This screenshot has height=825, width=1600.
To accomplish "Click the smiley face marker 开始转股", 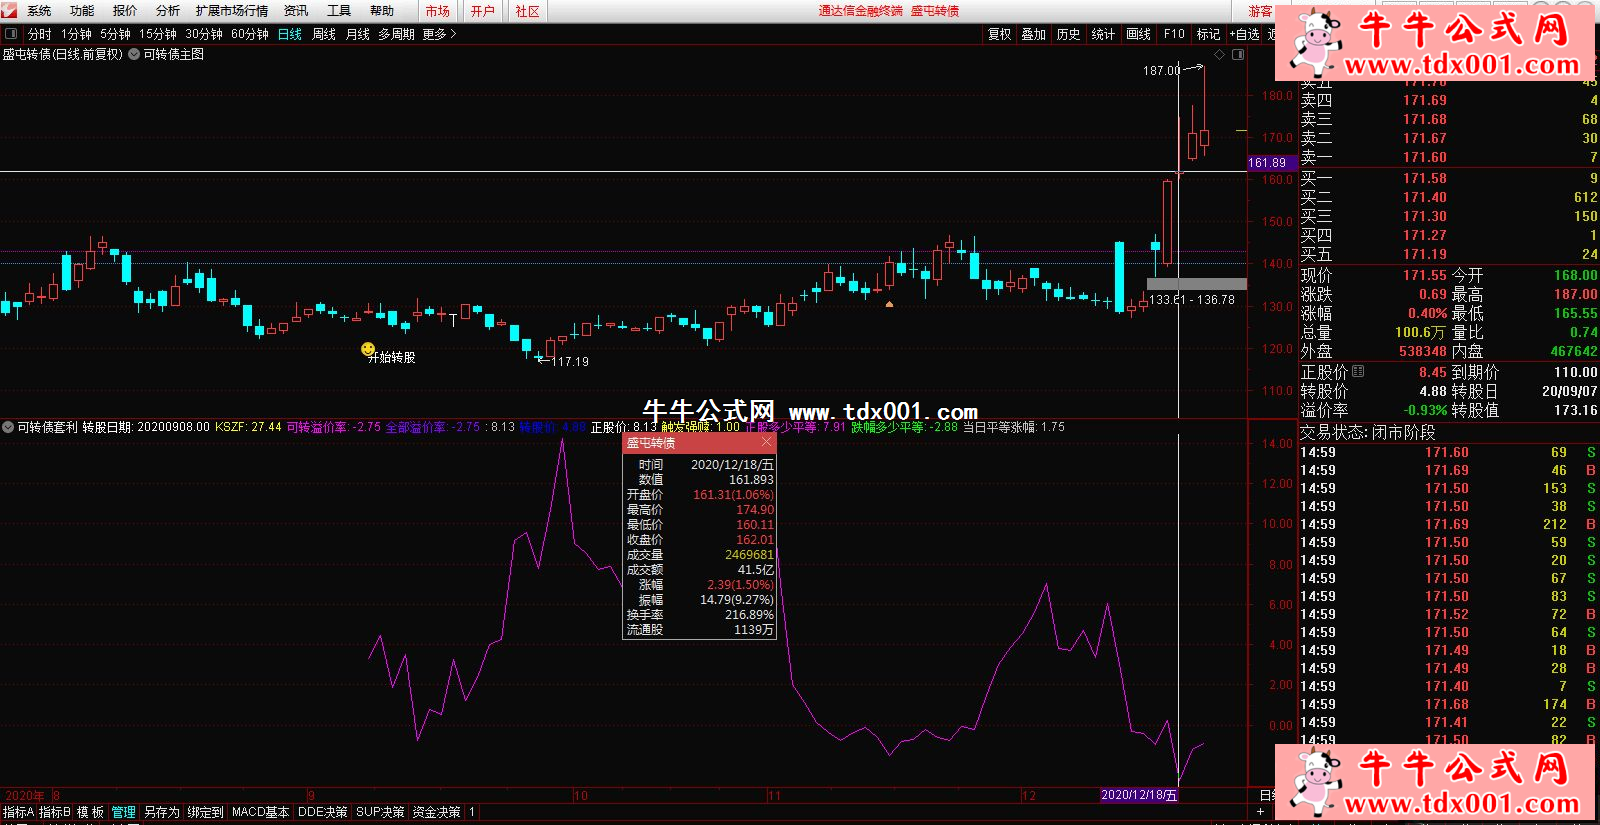I will tap(368, 349).
